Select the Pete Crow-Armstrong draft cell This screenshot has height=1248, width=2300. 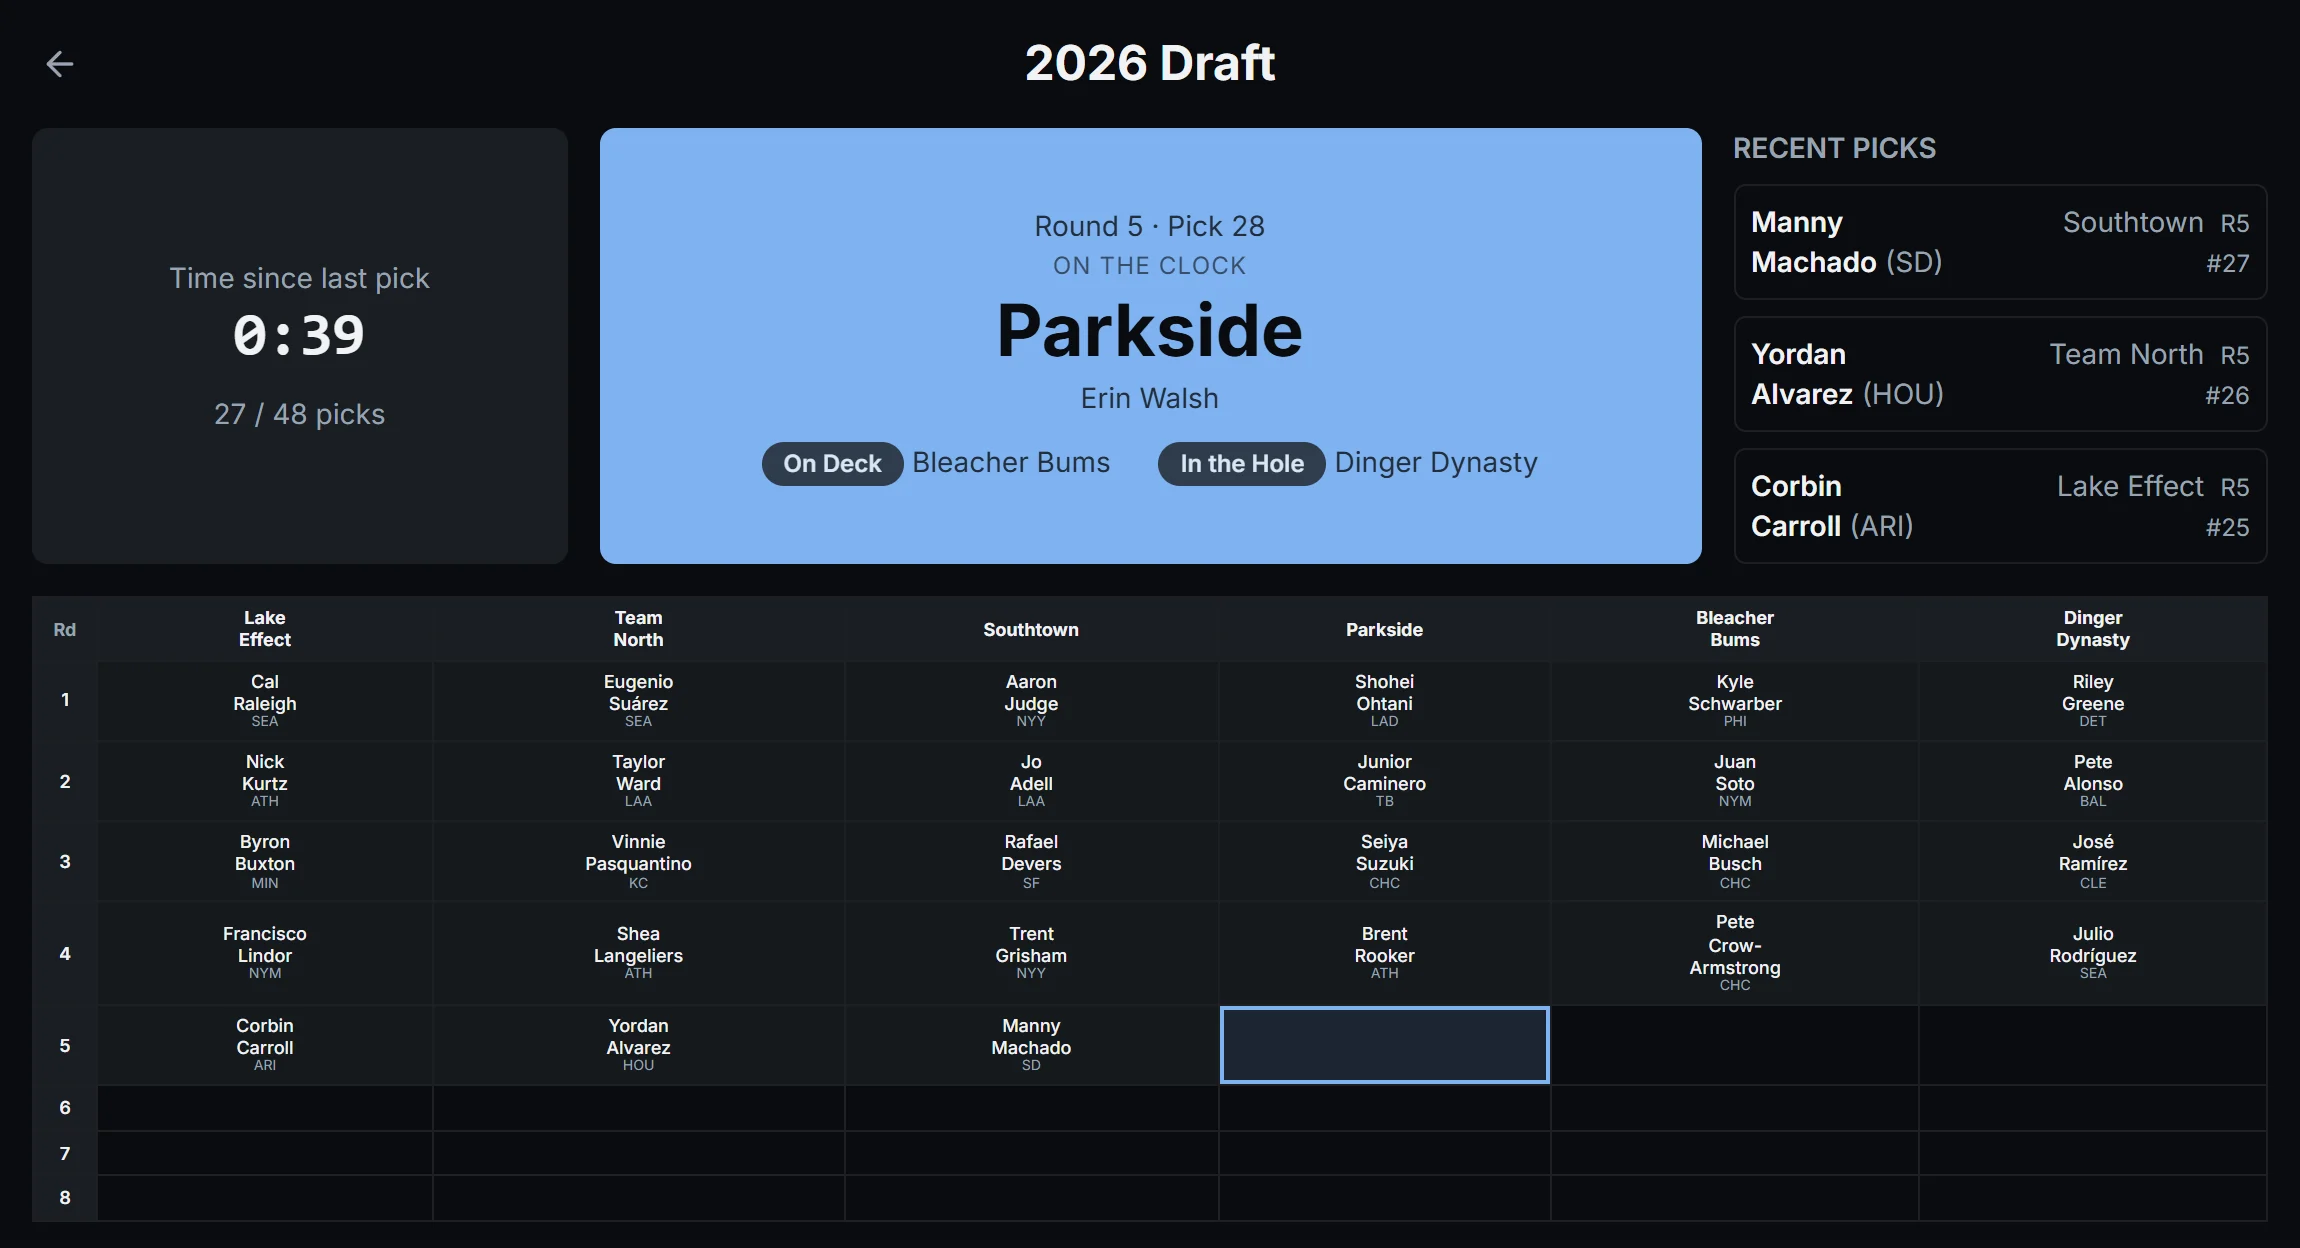[x=1735, y=953]
